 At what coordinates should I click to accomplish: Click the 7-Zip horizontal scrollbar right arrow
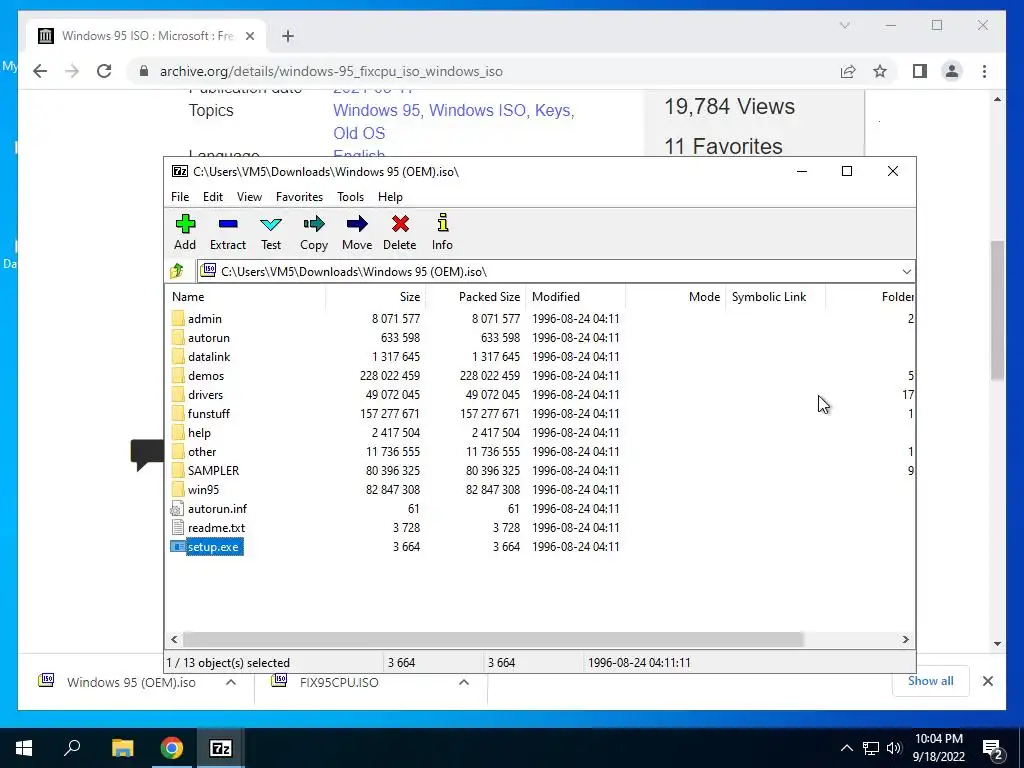pyautogui.click(x=906, y=639)
